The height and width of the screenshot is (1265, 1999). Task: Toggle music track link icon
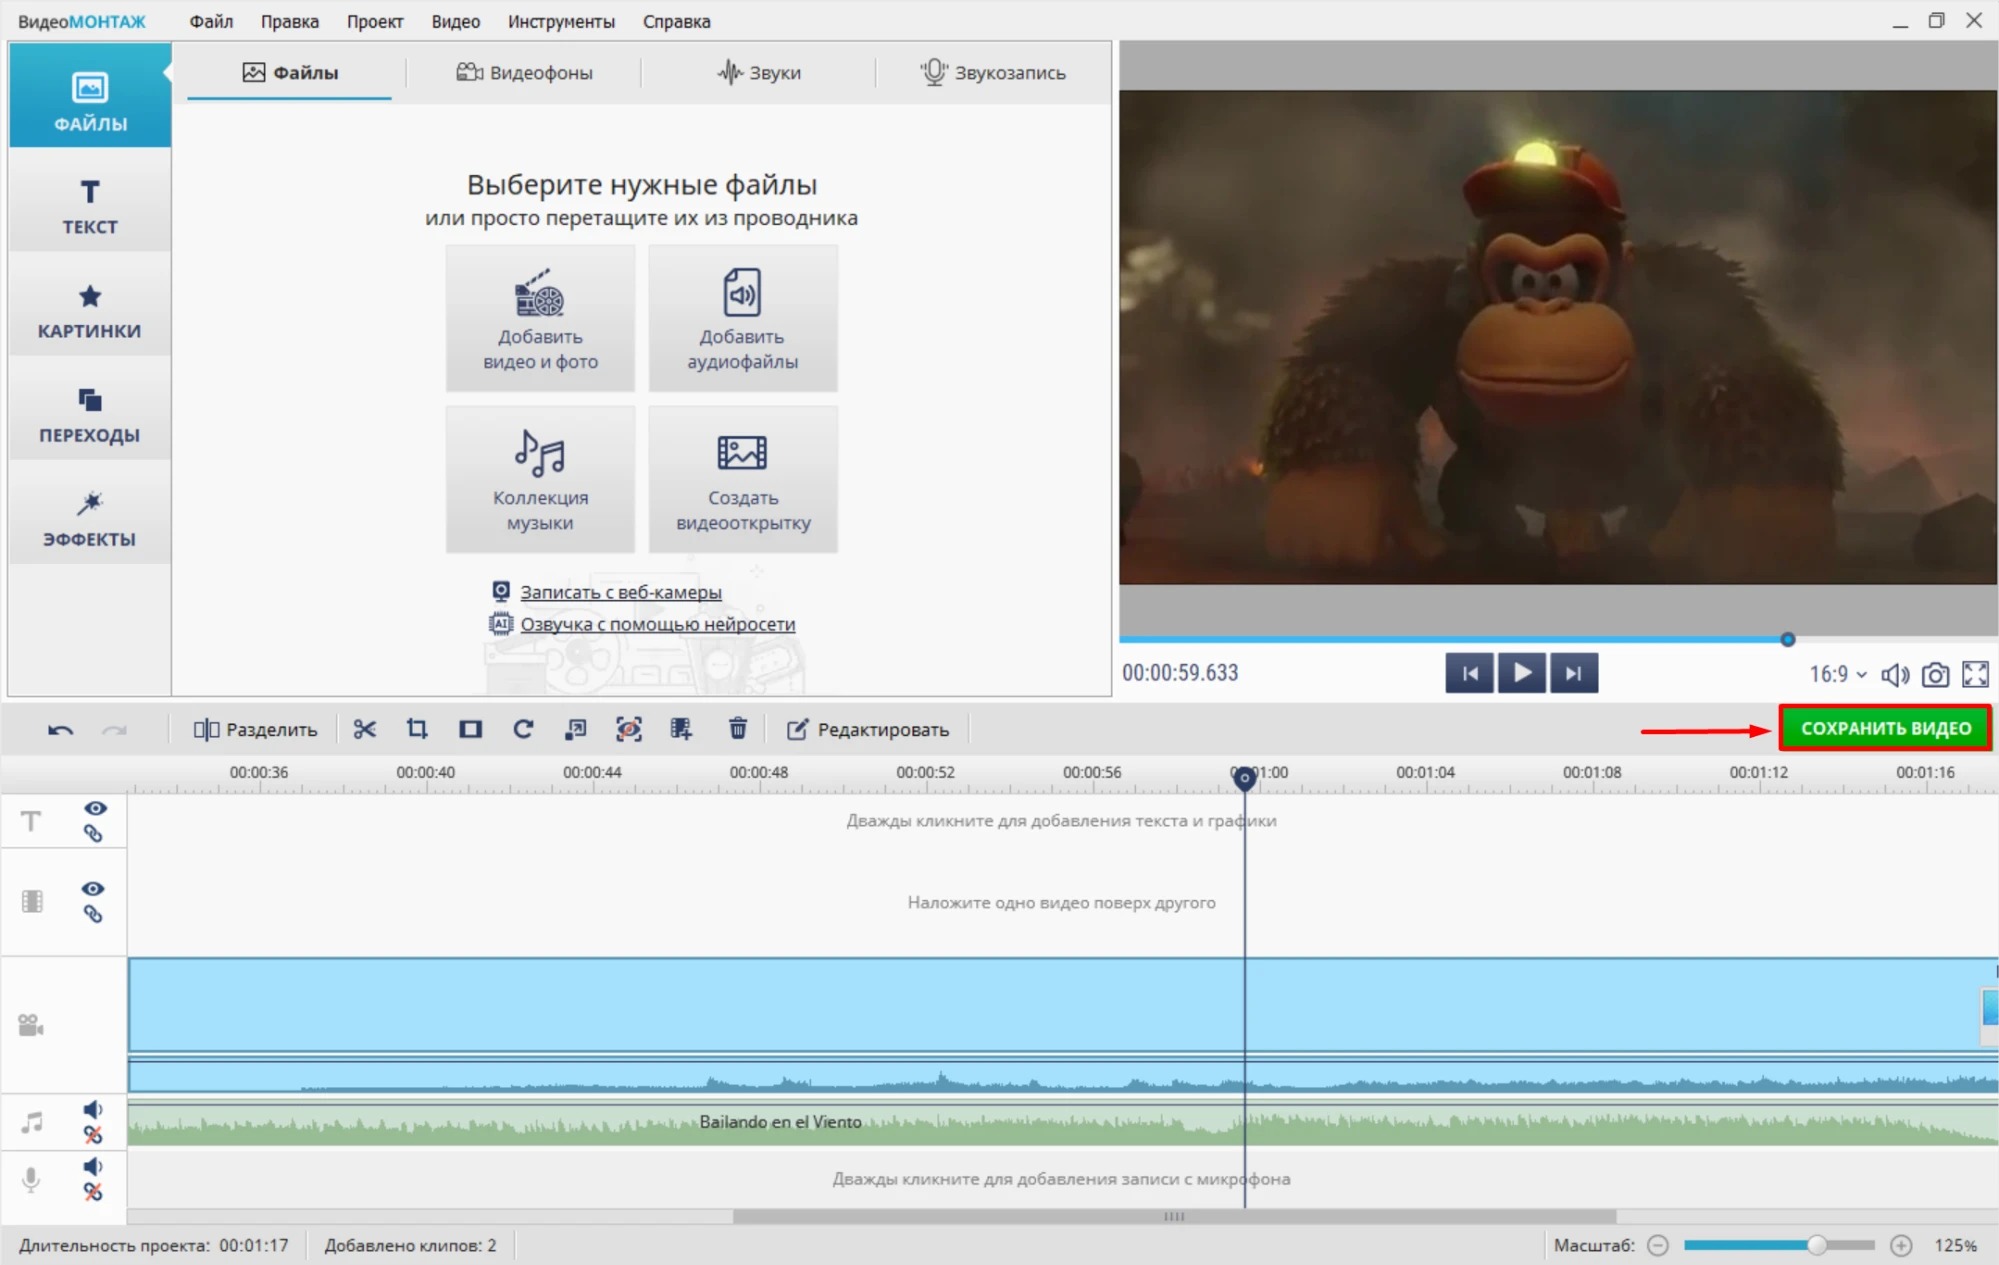(x=92, y=1135)
